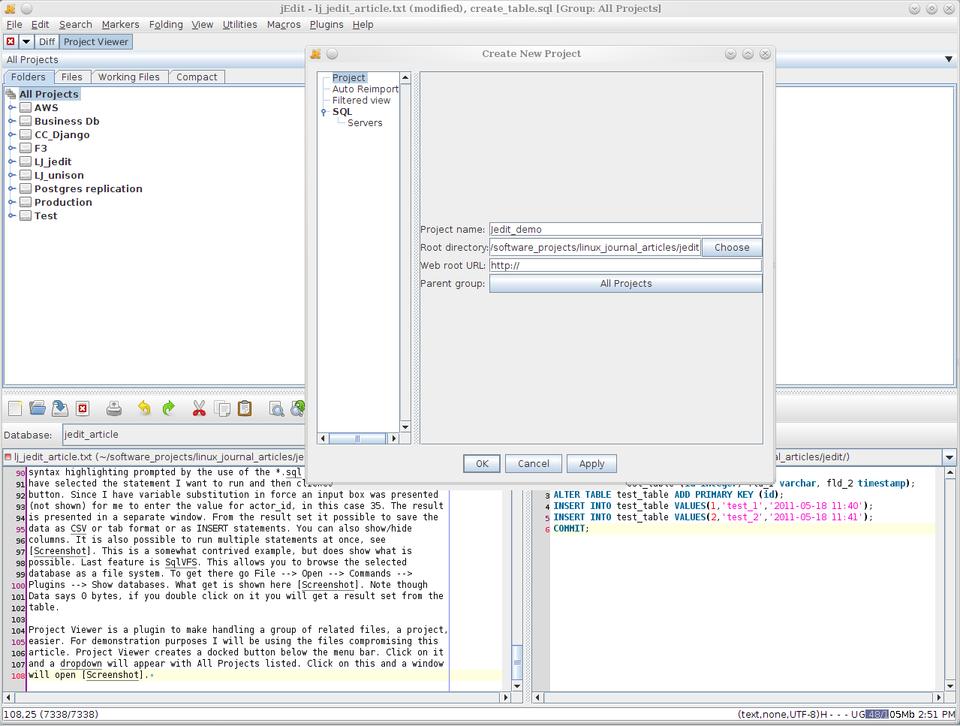
Task: Click the Paste clipboard icon
Action: [x=245, y=408]
